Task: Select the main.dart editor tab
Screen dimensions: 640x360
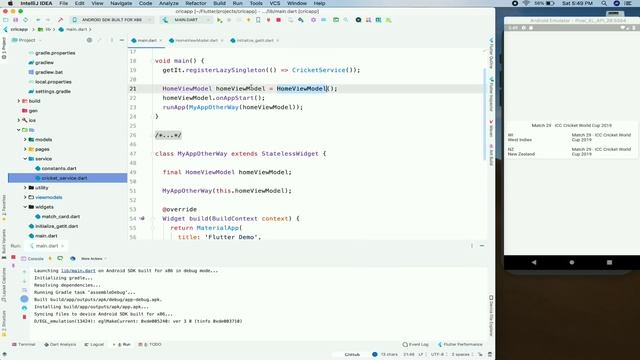Action: [147, 40]
